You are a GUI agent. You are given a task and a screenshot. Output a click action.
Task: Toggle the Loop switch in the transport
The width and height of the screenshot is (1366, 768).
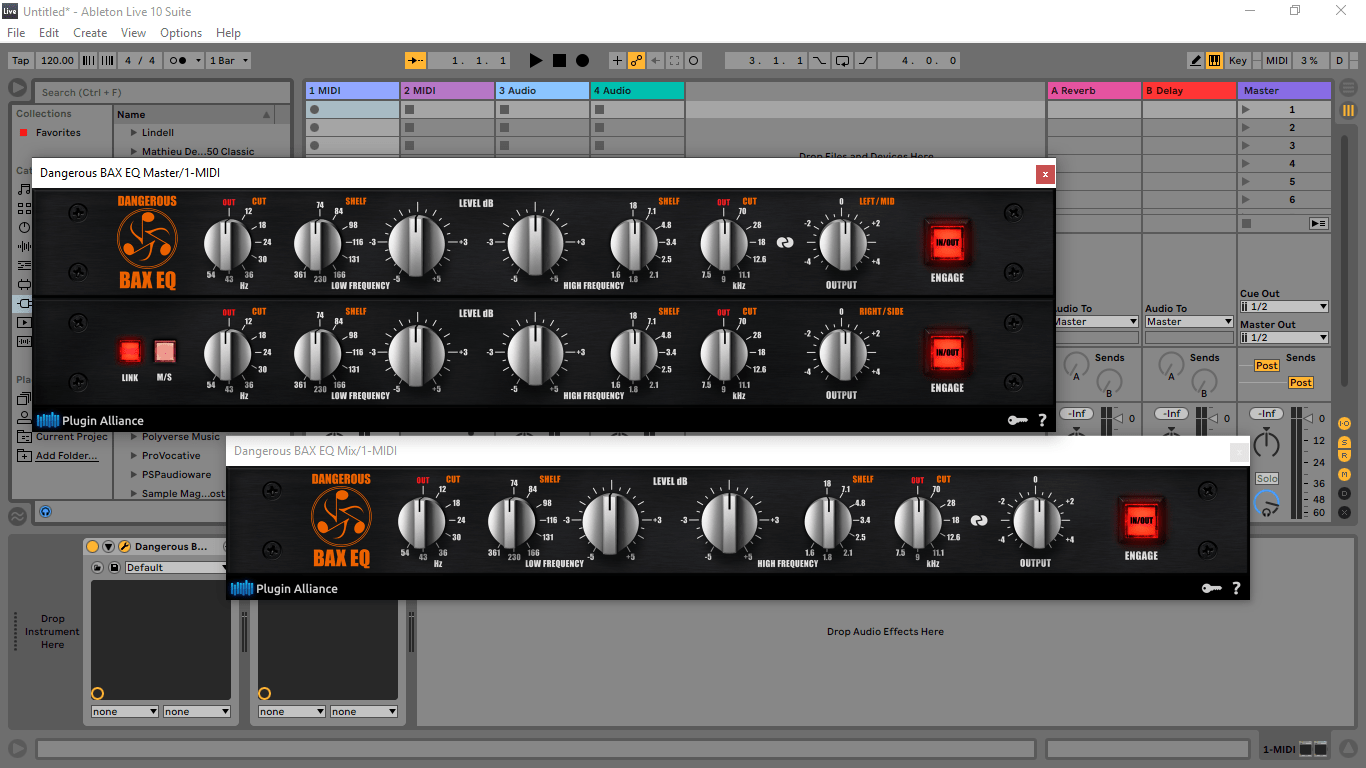click(843, 61)
